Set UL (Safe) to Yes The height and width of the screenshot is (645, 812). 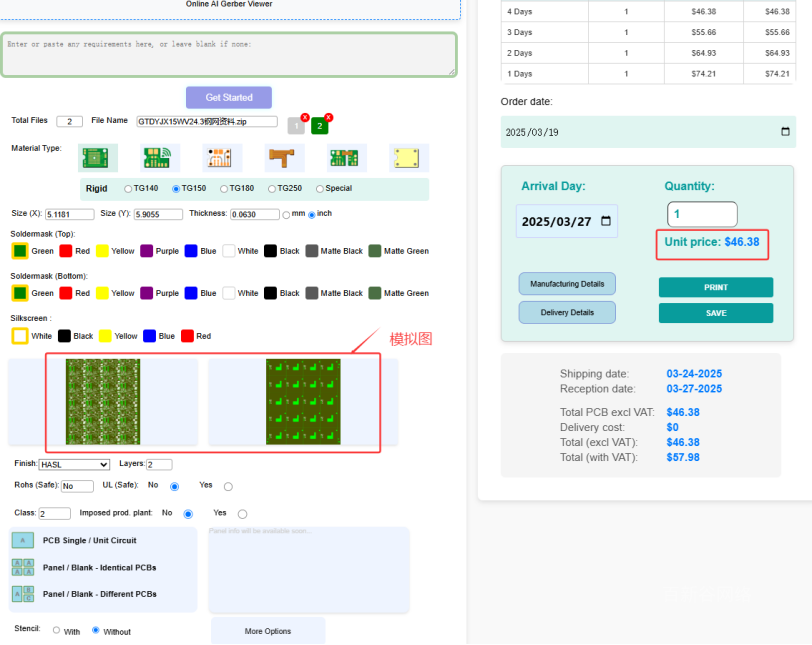228,487
